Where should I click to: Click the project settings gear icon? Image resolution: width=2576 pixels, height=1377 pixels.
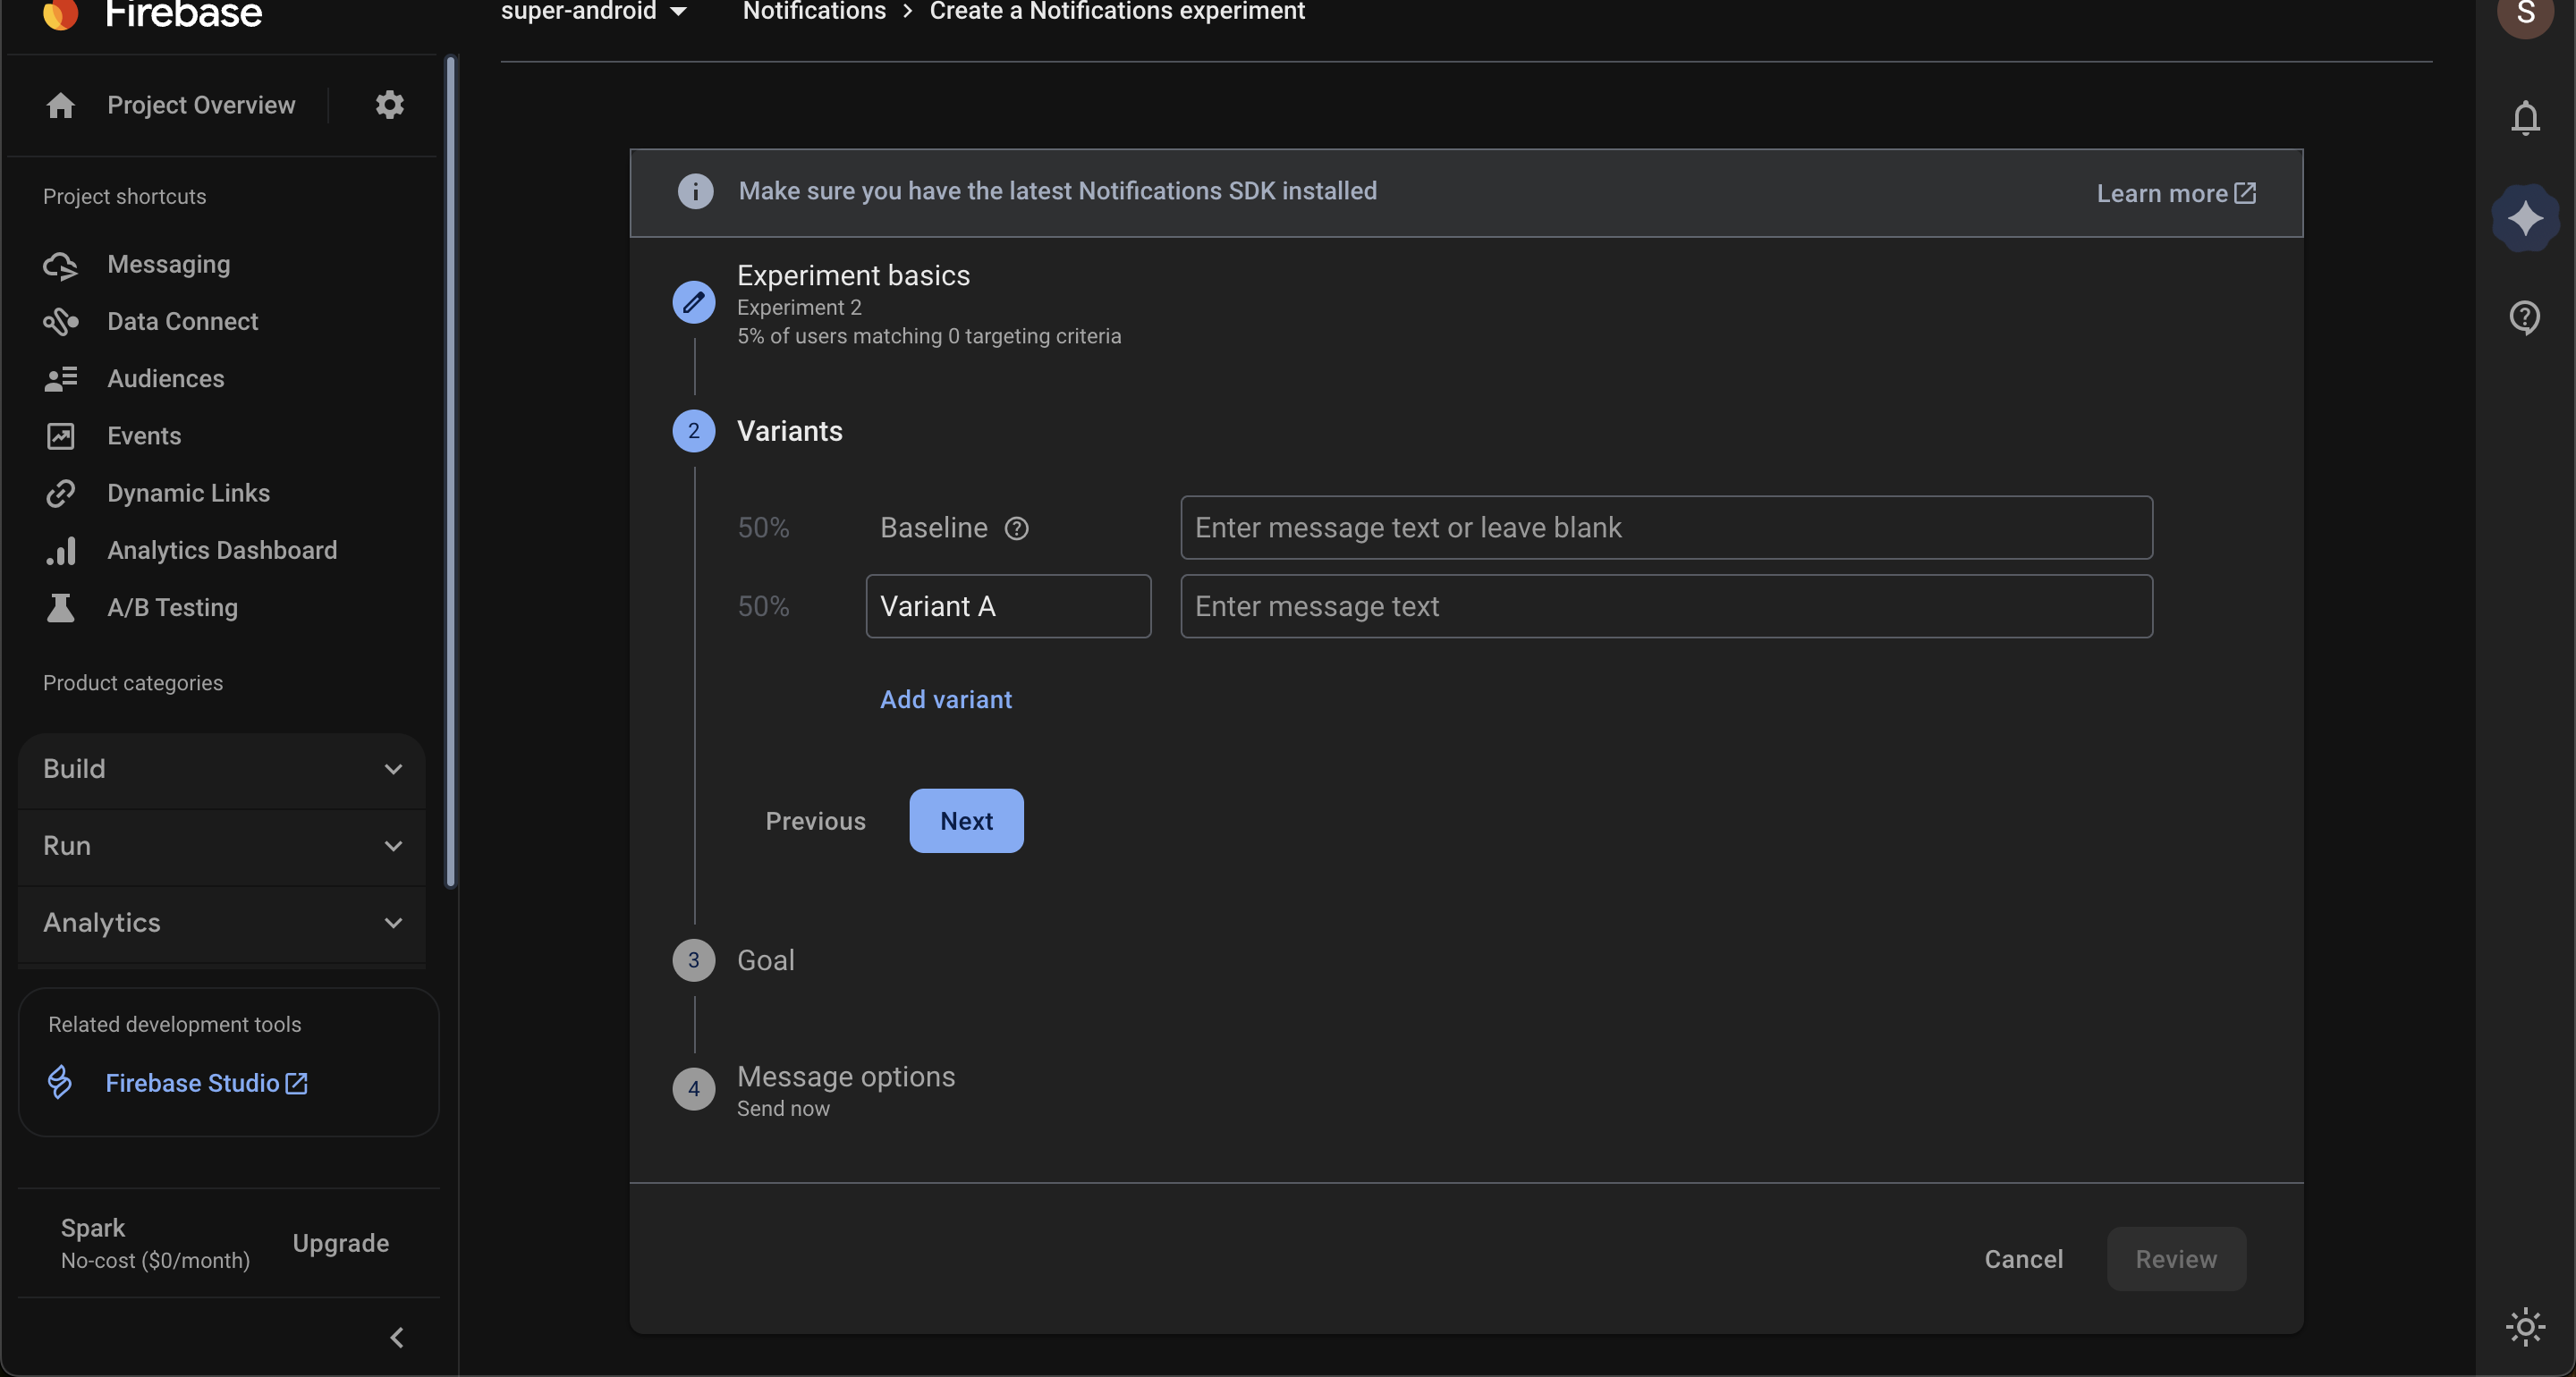[x=389, y=105]
